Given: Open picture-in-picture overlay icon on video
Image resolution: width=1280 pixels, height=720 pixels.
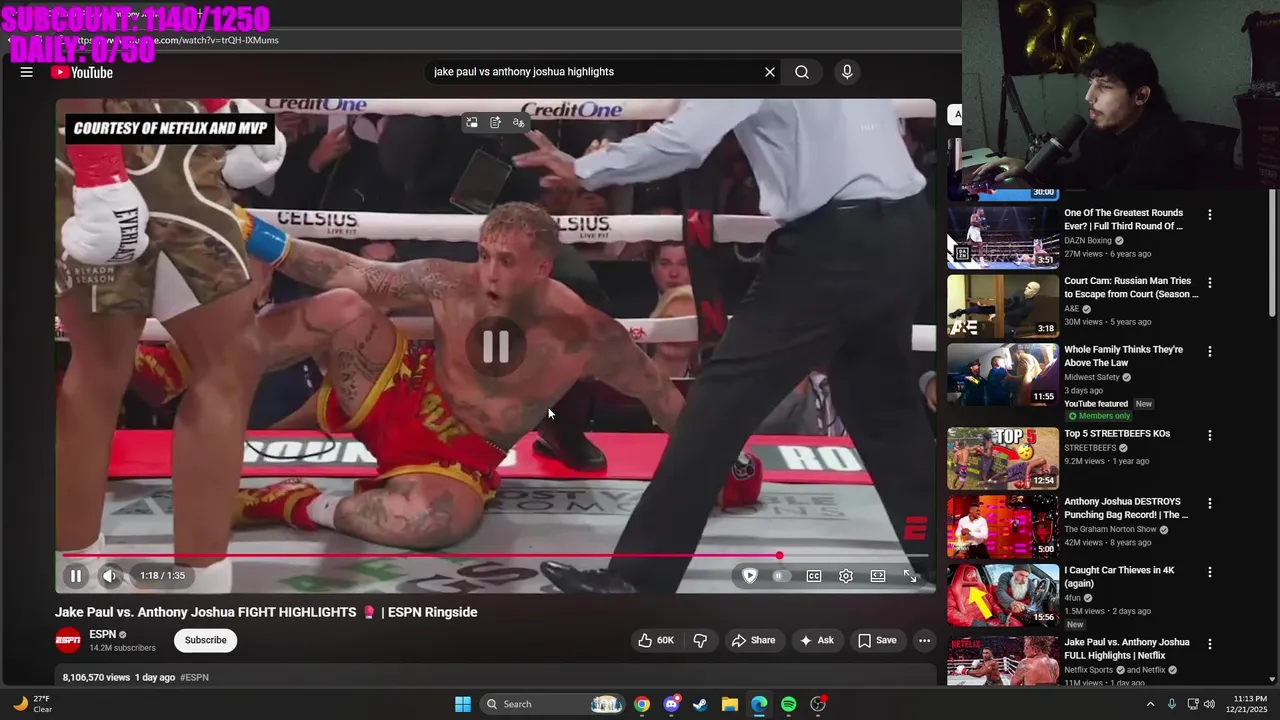Looking at the screenshot, I should tap(471, 123).
